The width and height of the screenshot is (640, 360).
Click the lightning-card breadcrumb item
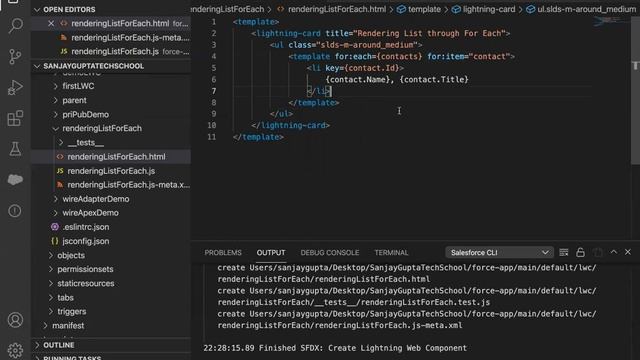tap(489, 9)
